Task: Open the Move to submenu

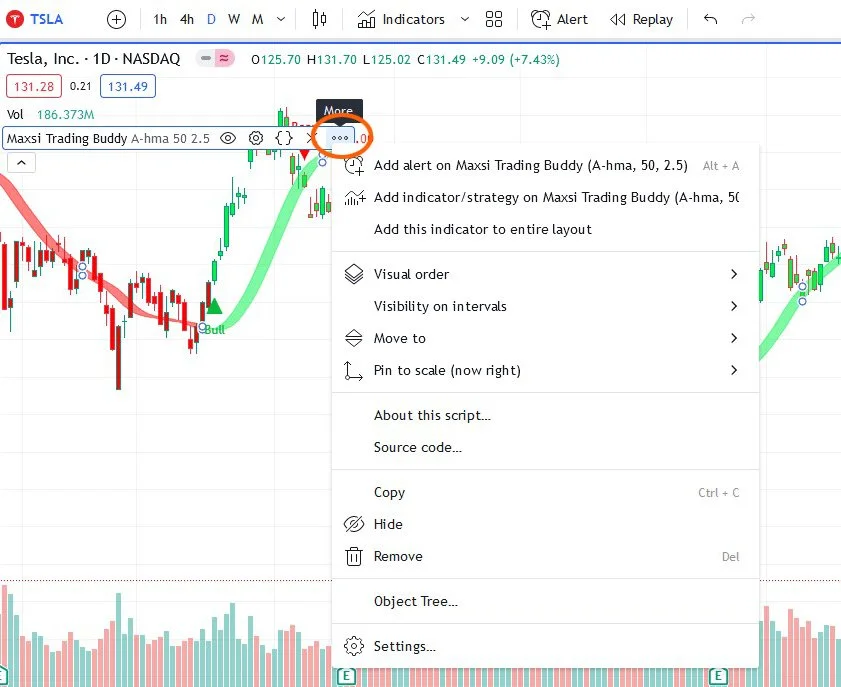Action: coord(545,338)
